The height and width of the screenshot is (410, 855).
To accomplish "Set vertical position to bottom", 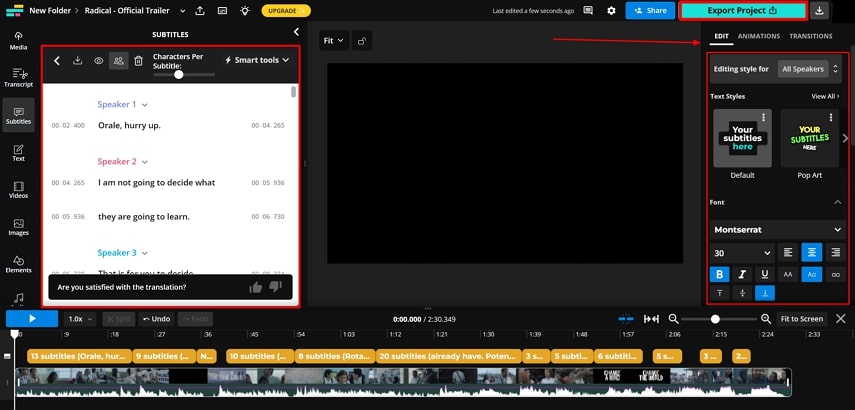I will tap(765, 293).
